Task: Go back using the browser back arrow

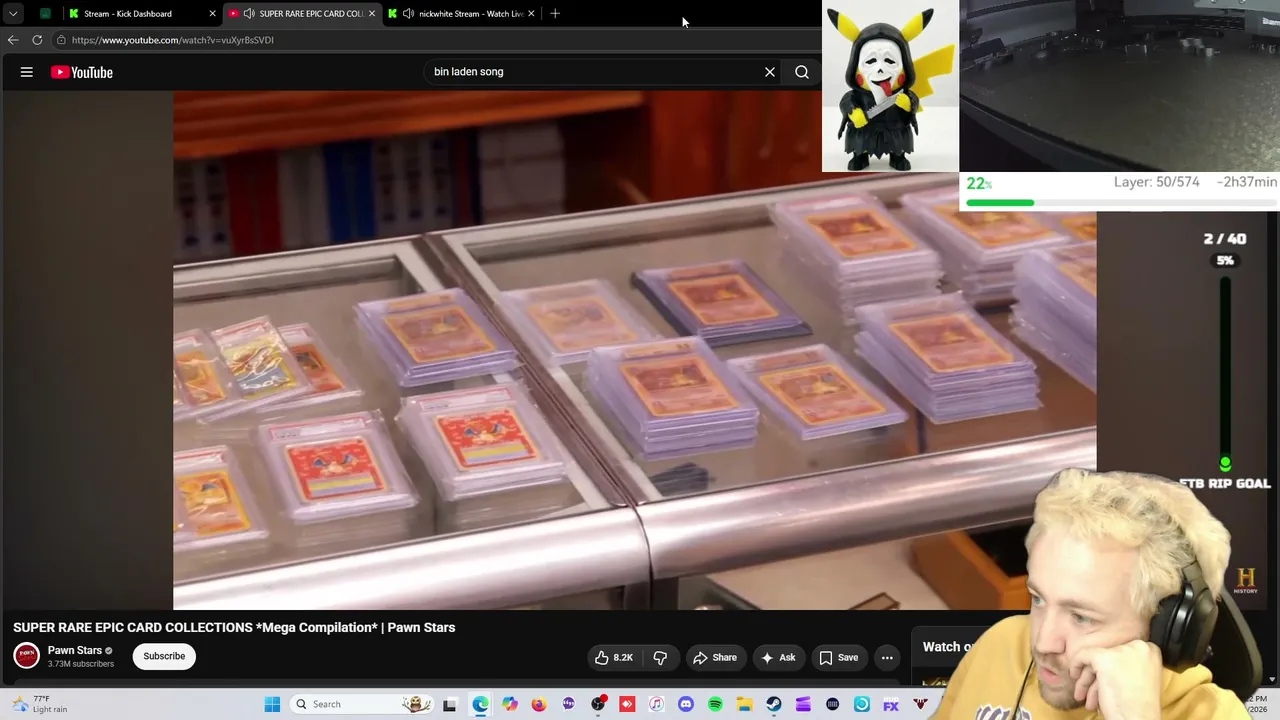Action: point(13,40)
